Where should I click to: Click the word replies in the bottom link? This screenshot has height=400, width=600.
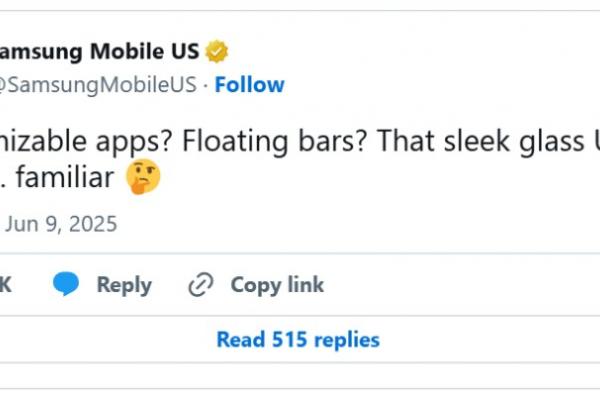(347, 340)
